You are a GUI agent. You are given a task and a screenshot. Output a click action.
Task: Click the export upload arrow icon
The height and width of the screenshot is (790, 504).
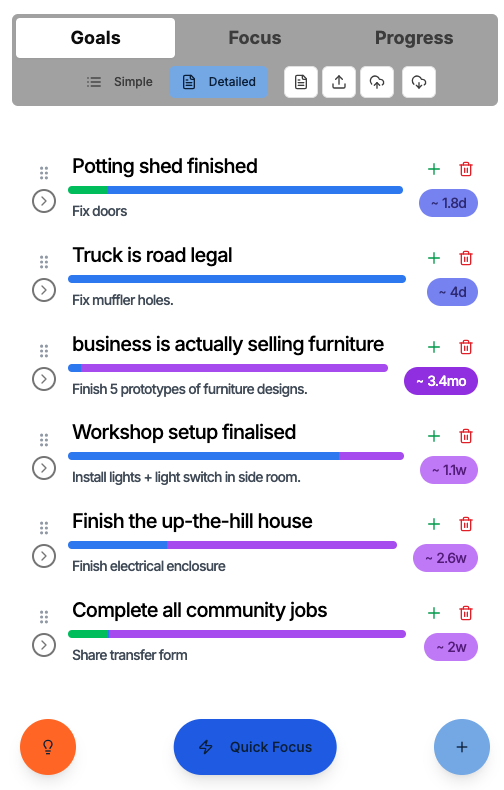(339, 82)
